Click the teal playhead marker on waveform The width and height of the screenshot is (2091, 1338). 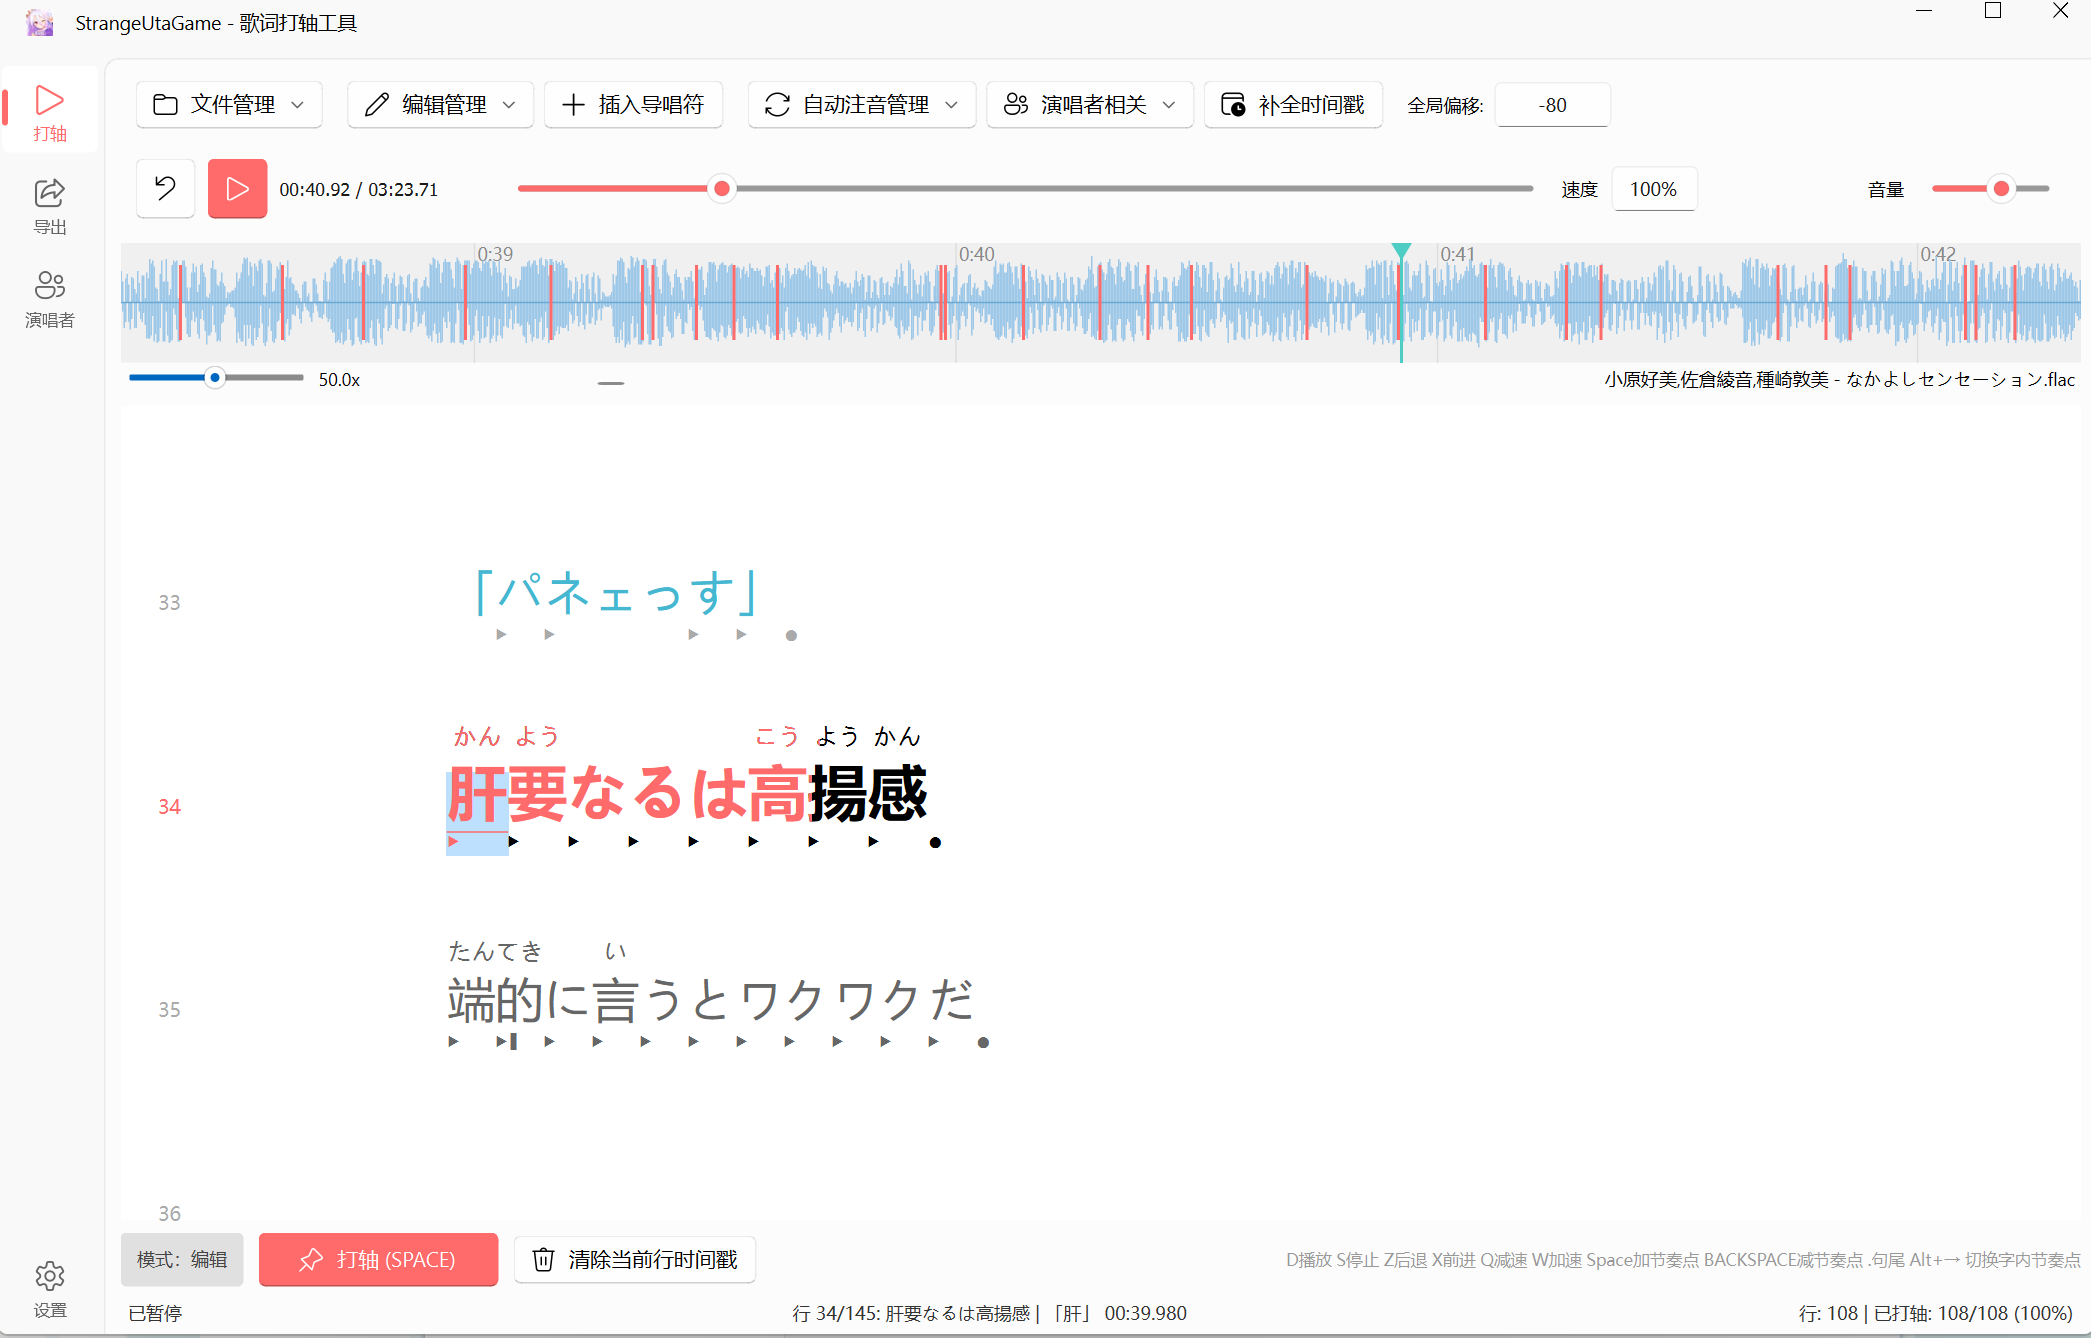point(1401,251)
